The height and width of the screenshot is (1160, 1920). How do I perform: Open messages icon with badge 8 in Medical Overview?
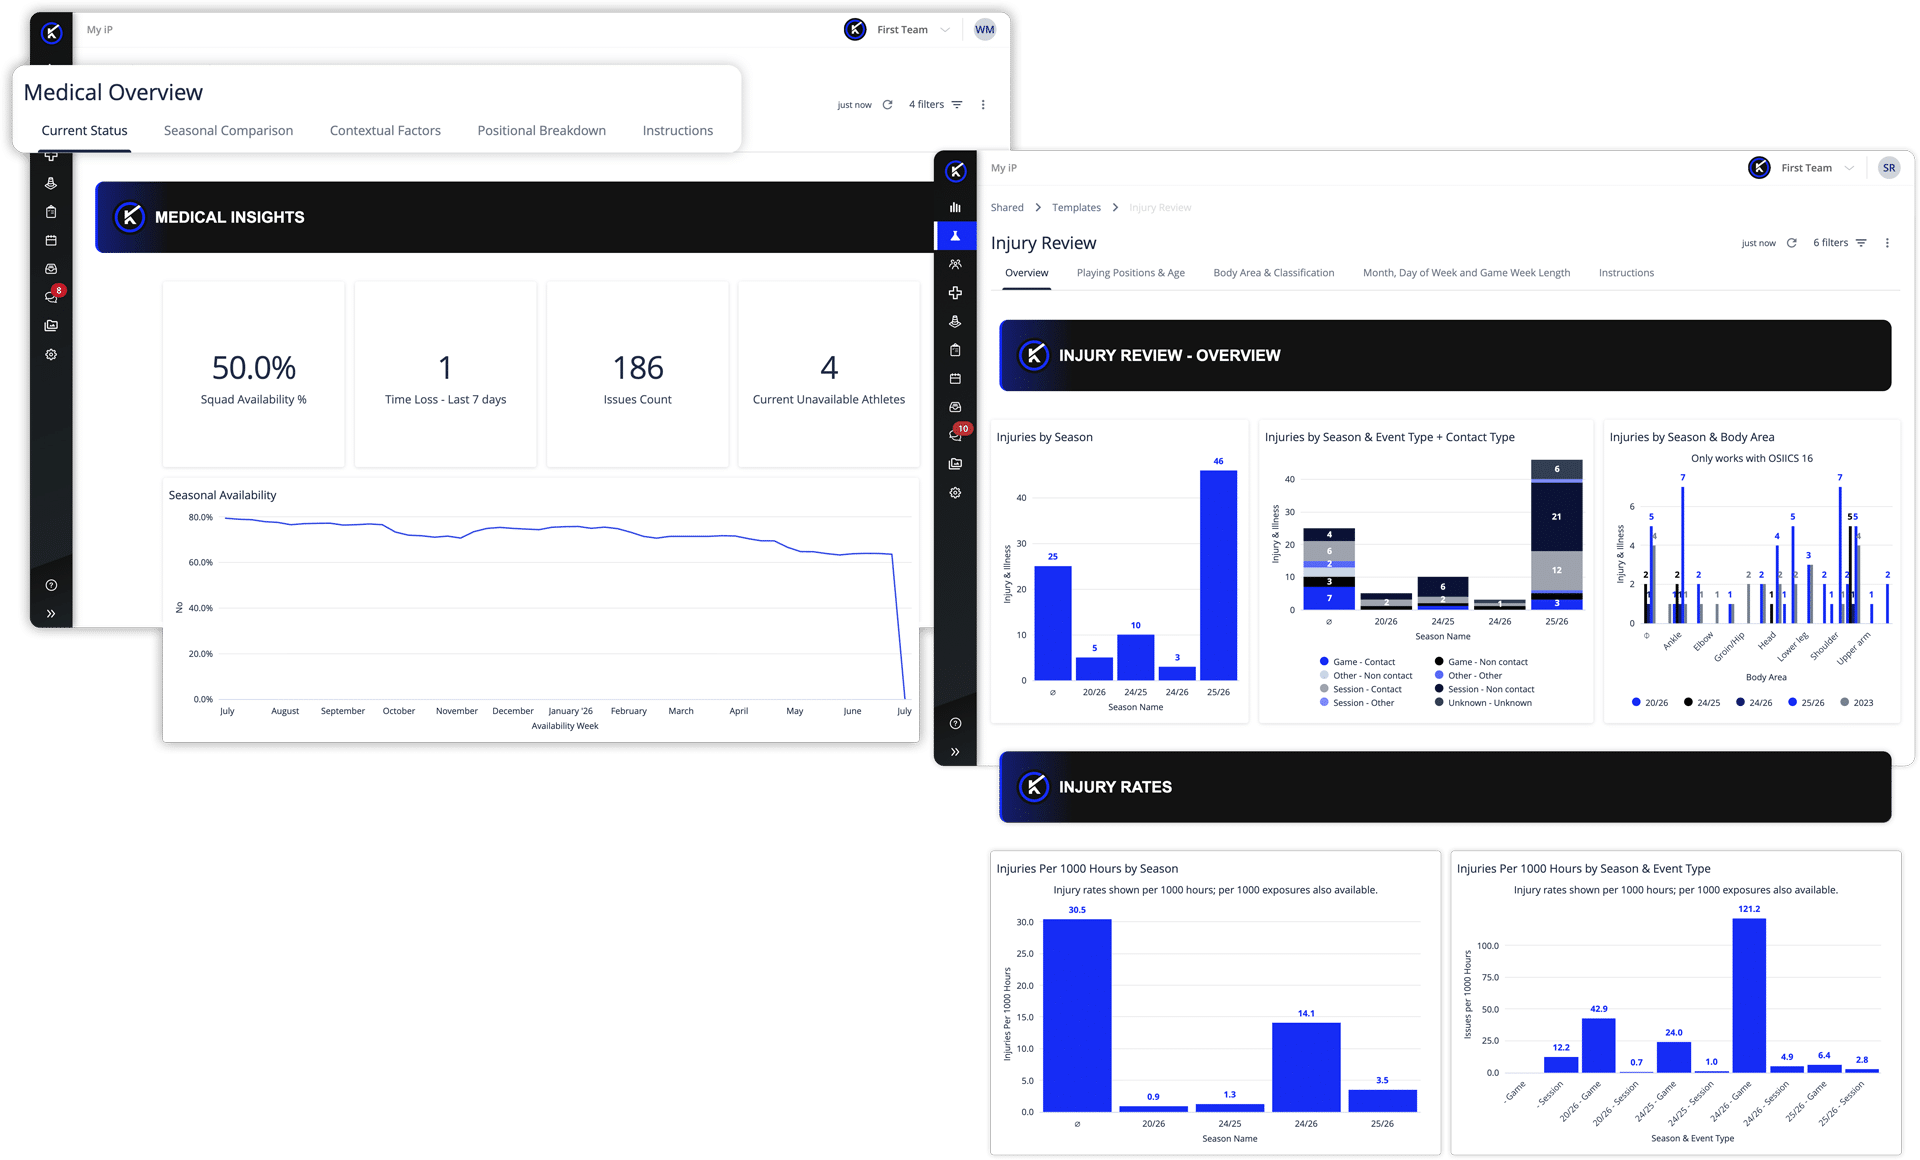53,295
